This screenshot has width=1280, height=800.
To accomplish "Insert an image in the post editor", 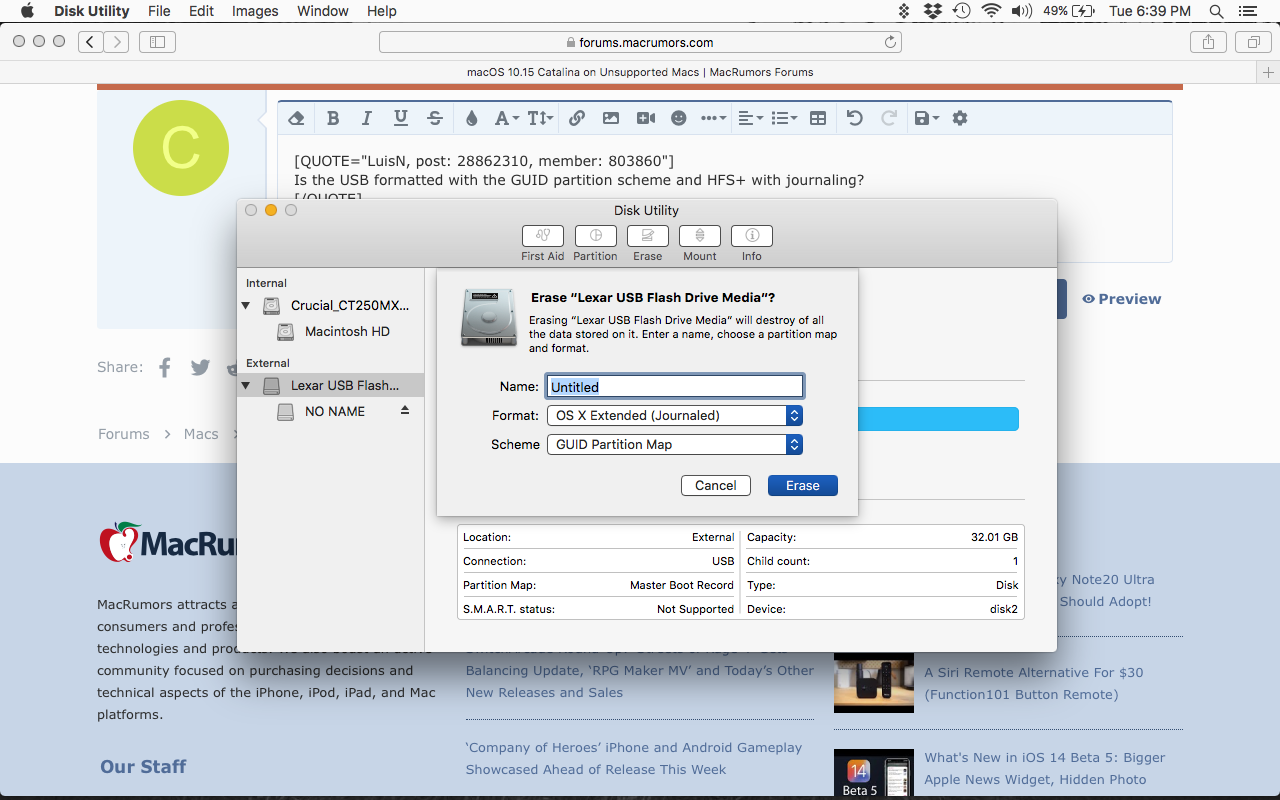I will [x=611, y=118].
